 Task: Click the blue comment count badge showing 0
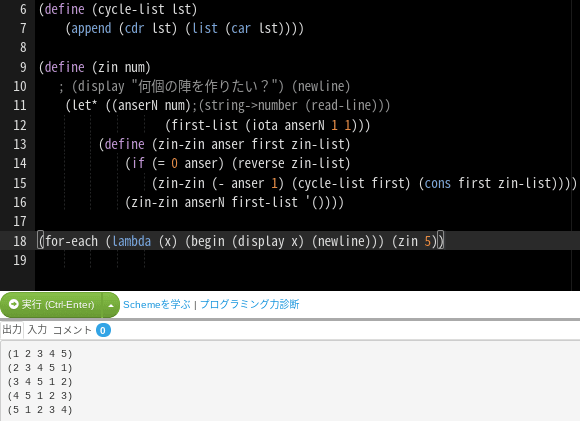103,330
